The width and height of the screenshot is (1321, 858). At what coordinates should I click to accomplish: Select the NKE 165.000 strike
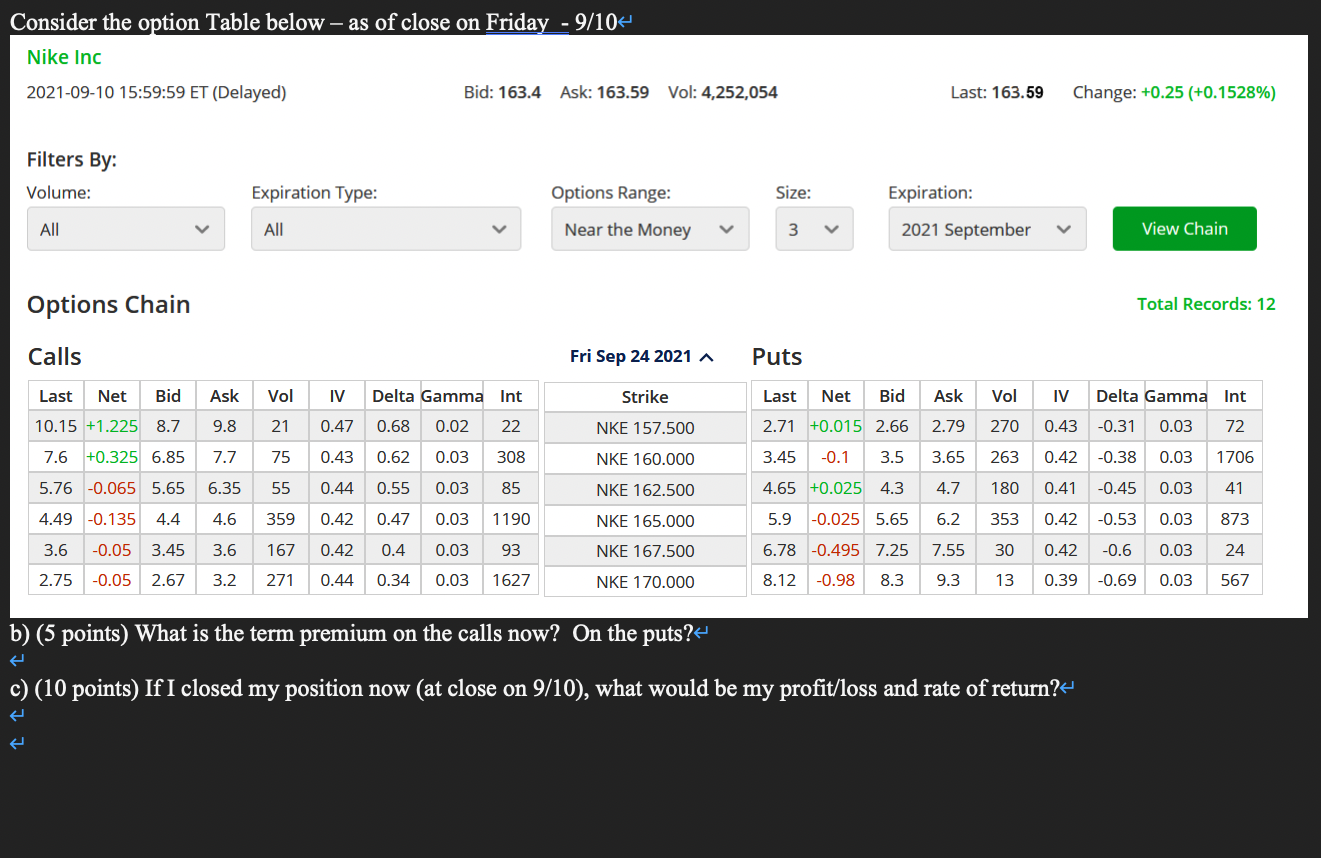point(645,521)
